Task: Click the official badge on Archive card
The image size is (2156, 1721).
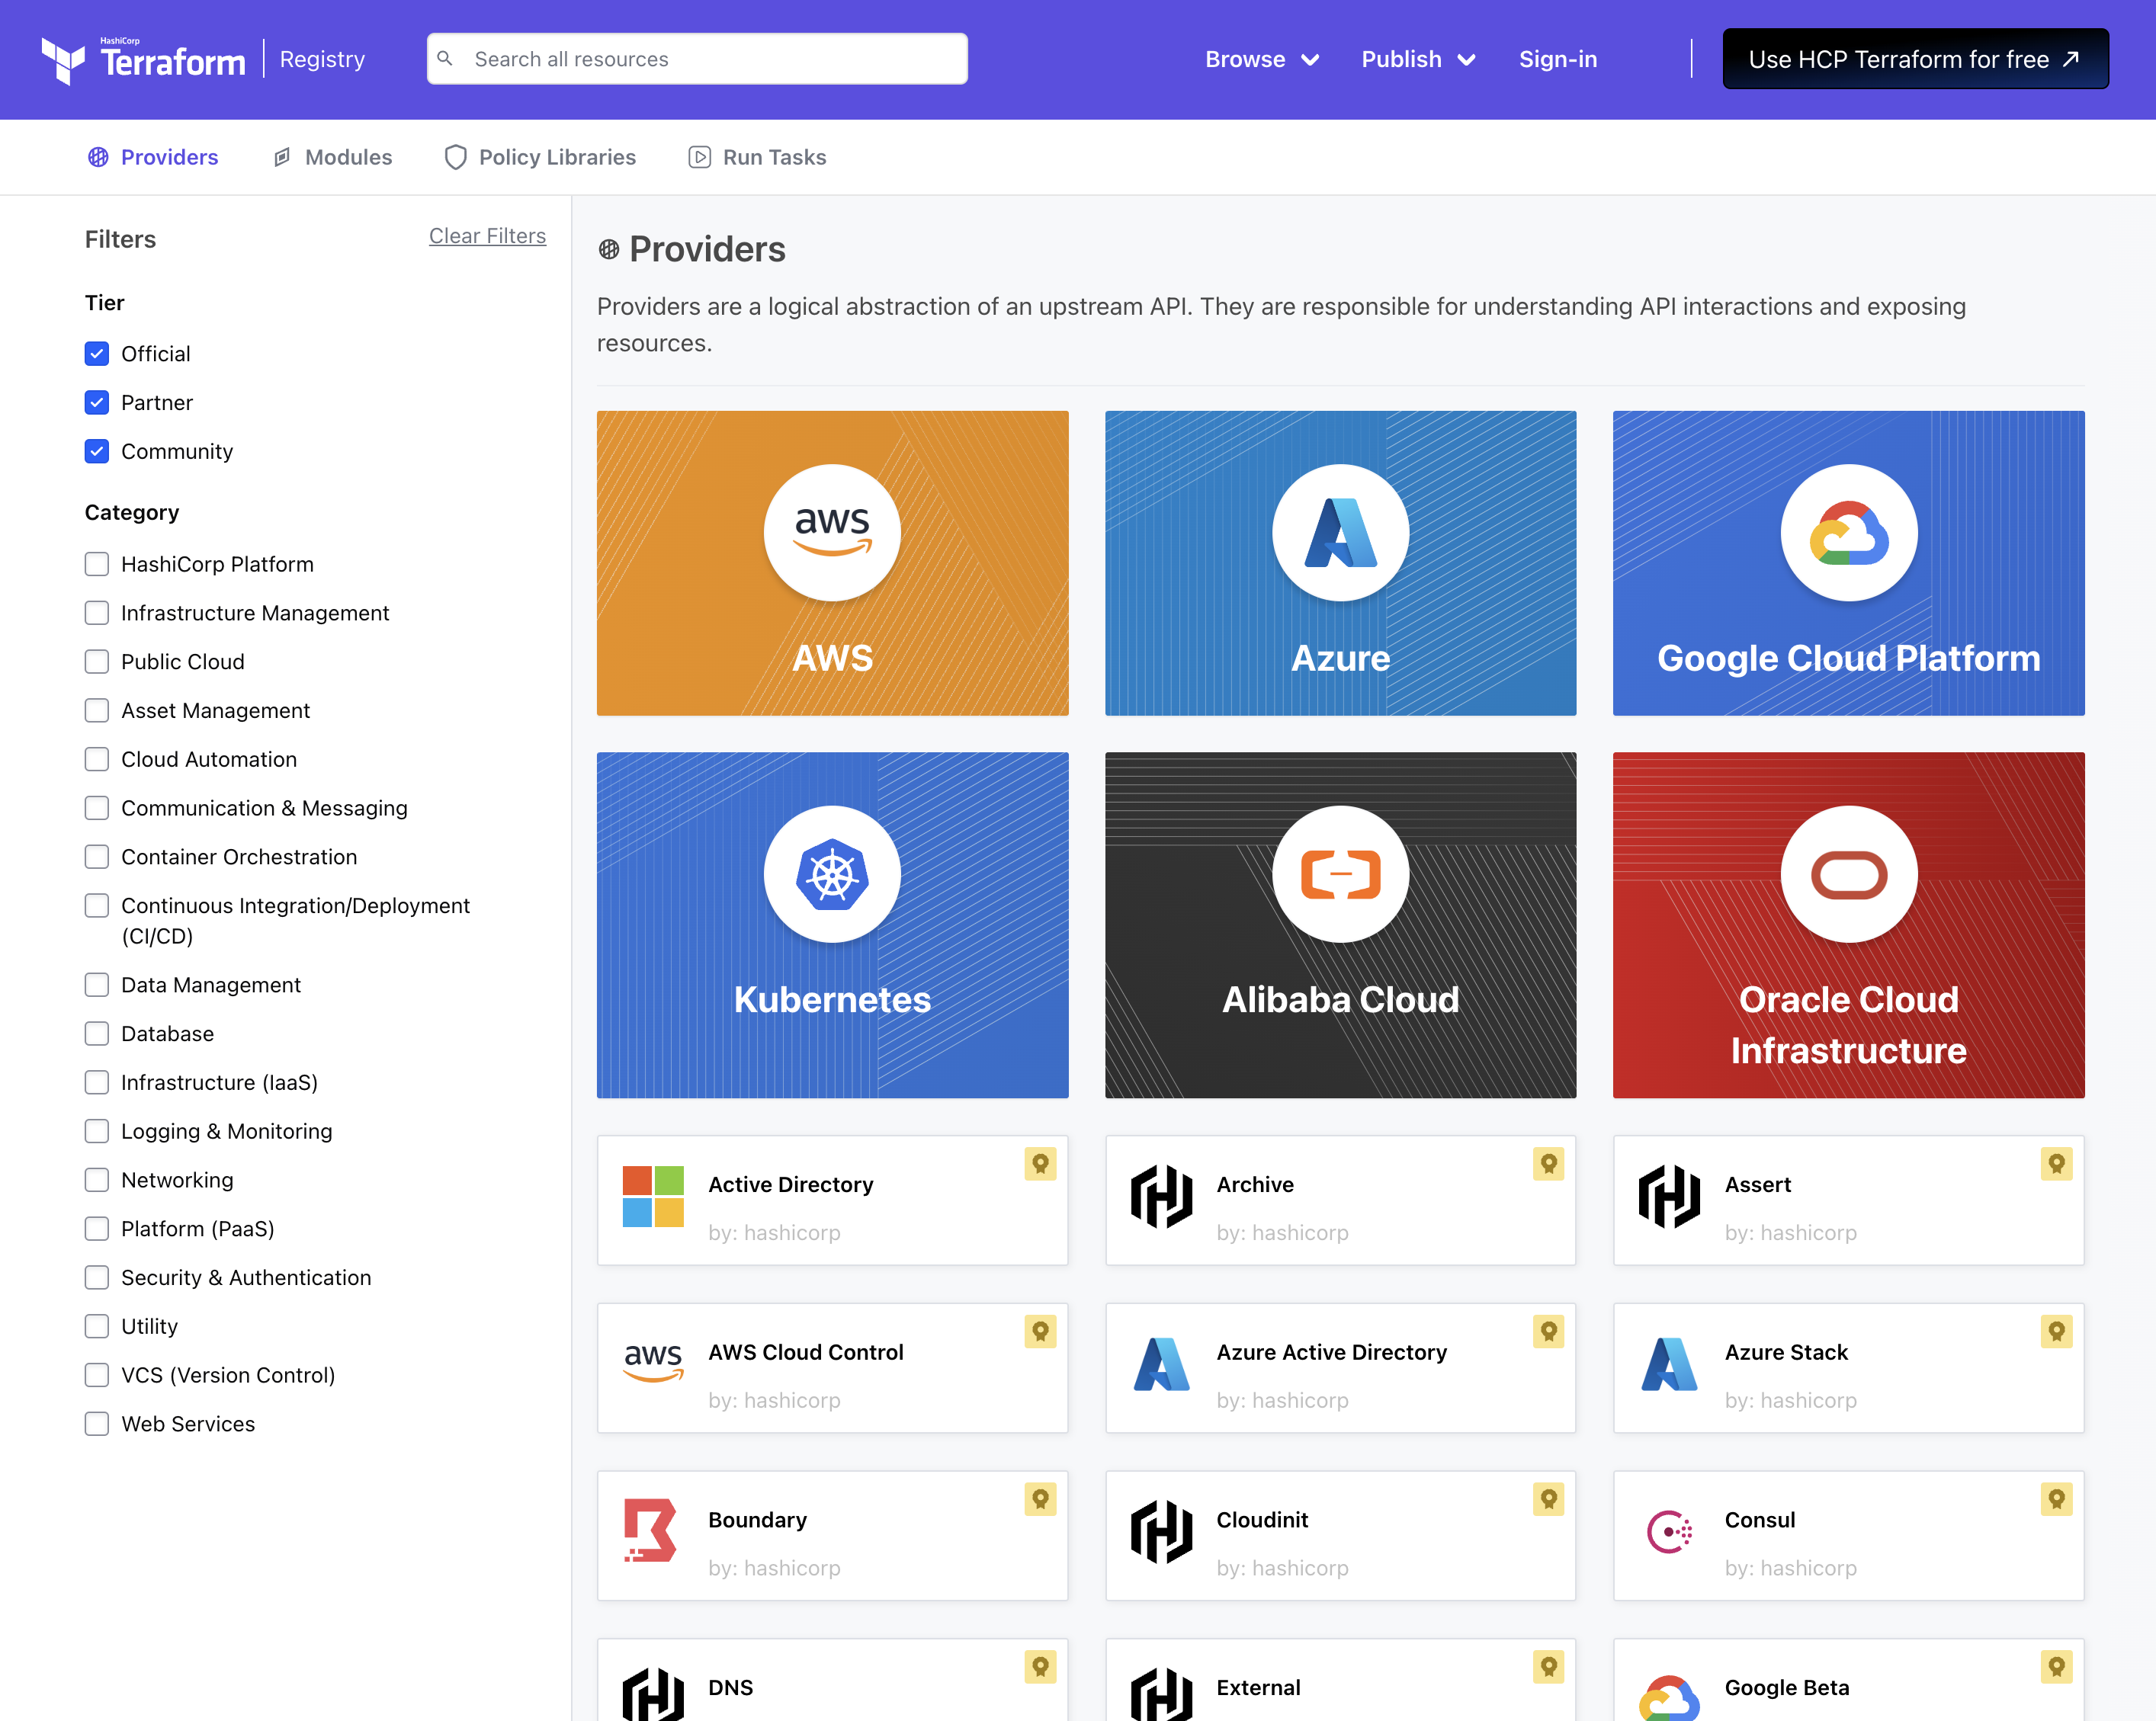Action: pyautogui.click(x=1548, y=1164)
